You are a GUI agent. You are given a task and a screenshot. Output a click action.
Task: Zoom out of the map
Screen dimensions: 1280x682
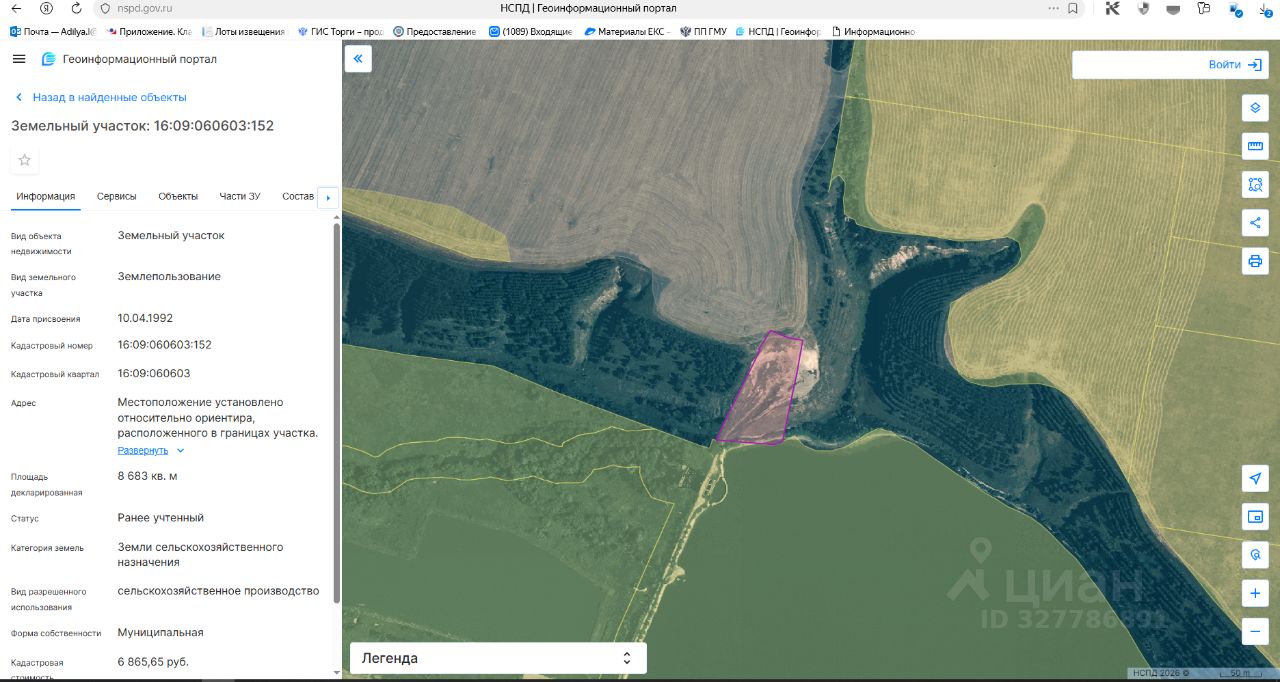tap(1255, 631)
